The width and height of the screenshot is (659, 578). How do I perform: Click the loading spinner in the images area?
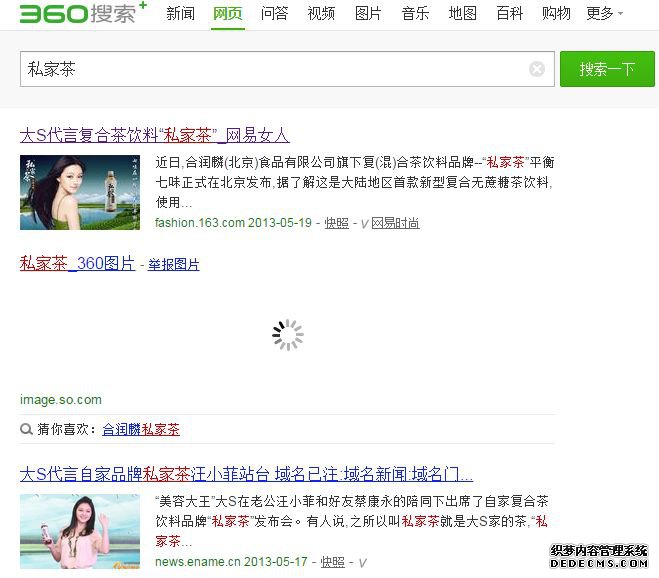point(287,335)
